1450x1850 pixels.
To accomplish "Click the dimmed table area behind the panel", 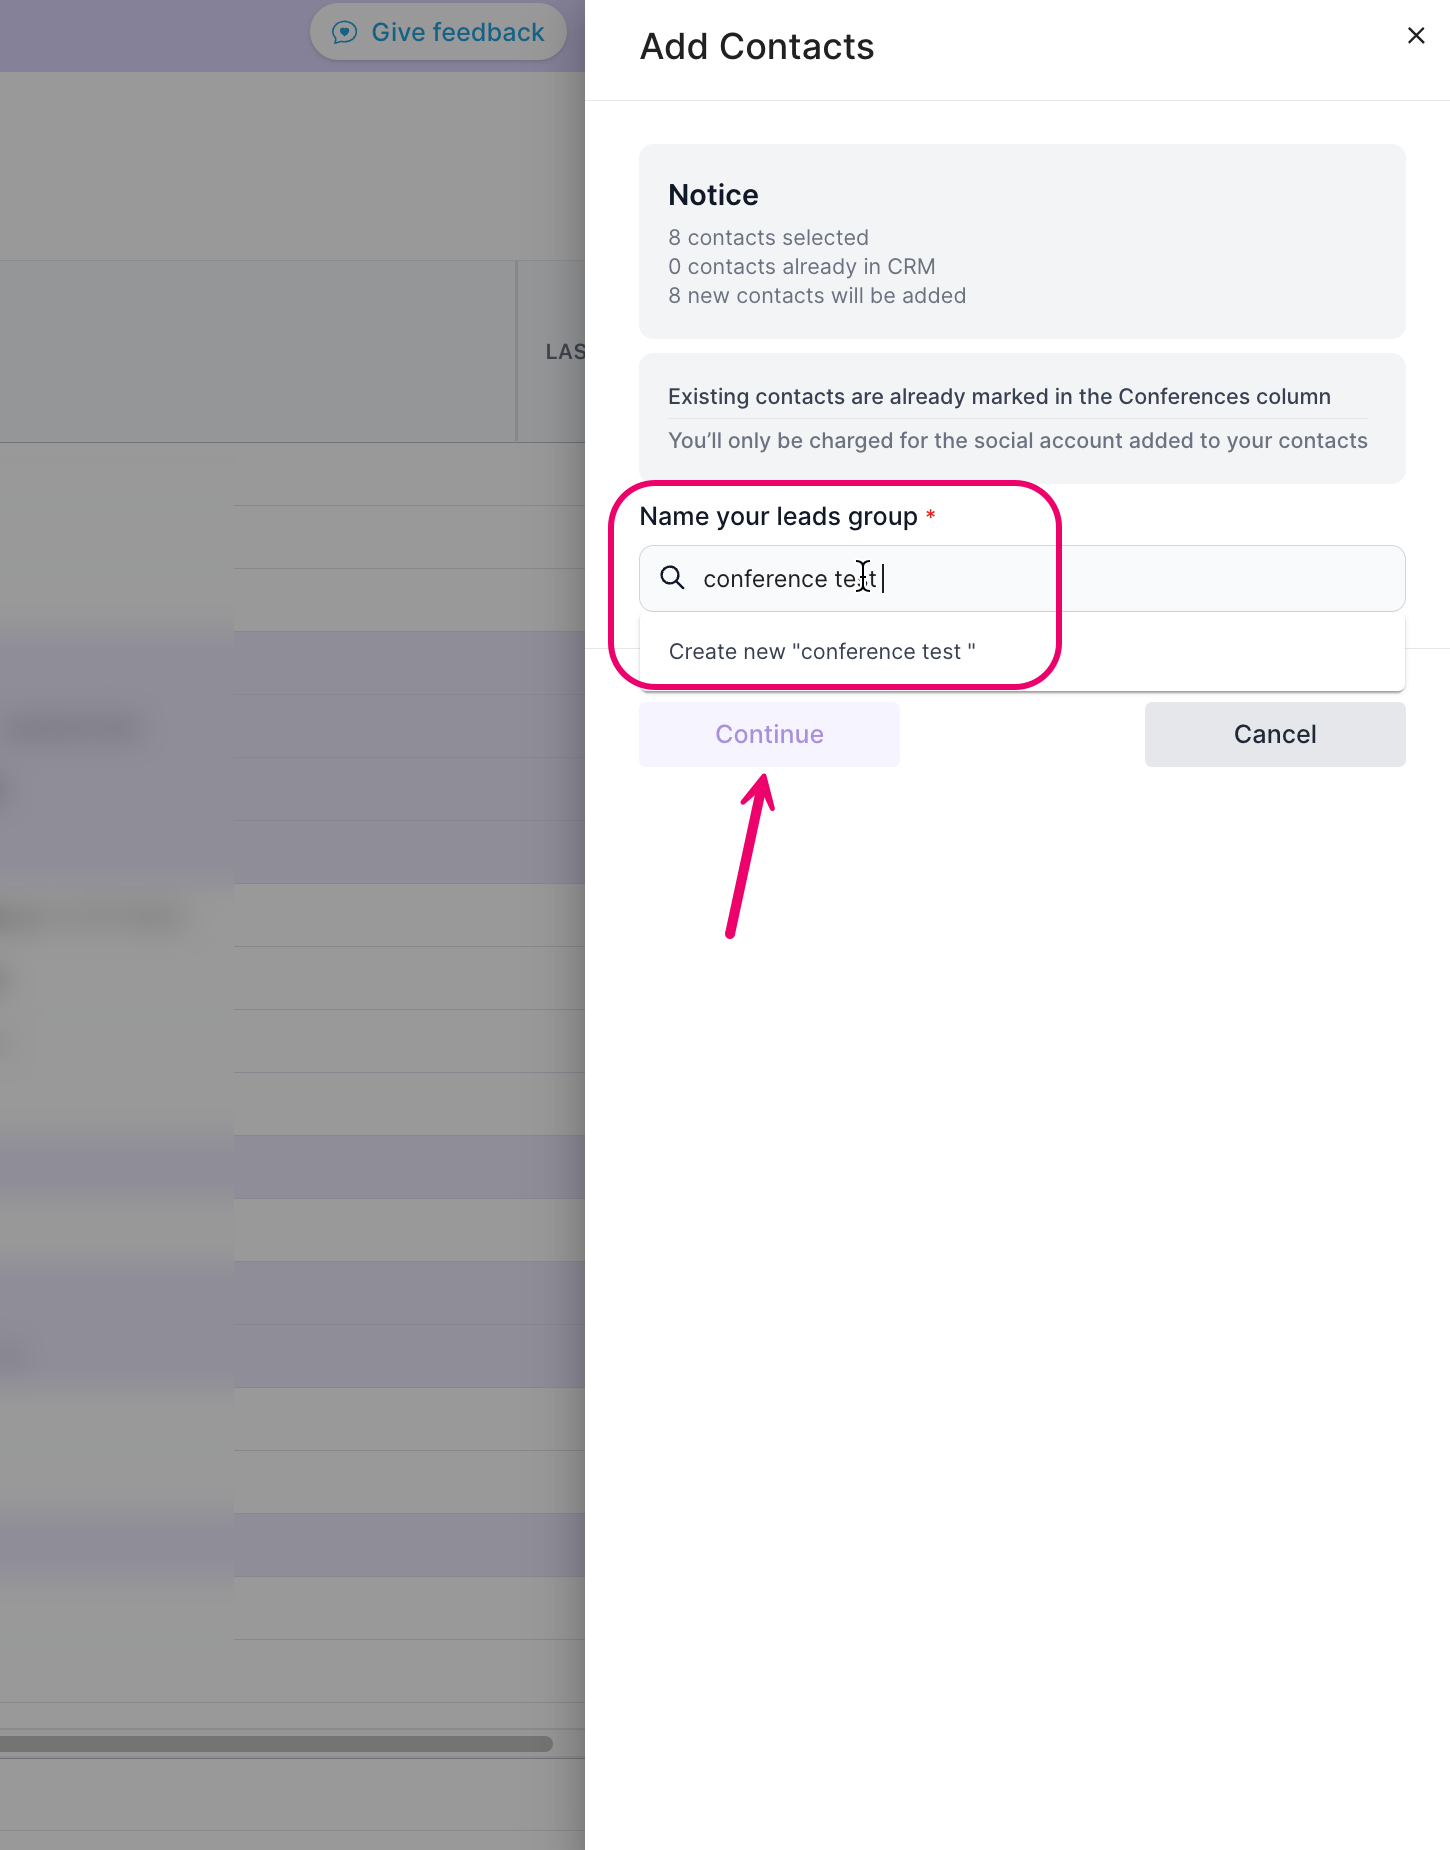I will (290, 1000).
